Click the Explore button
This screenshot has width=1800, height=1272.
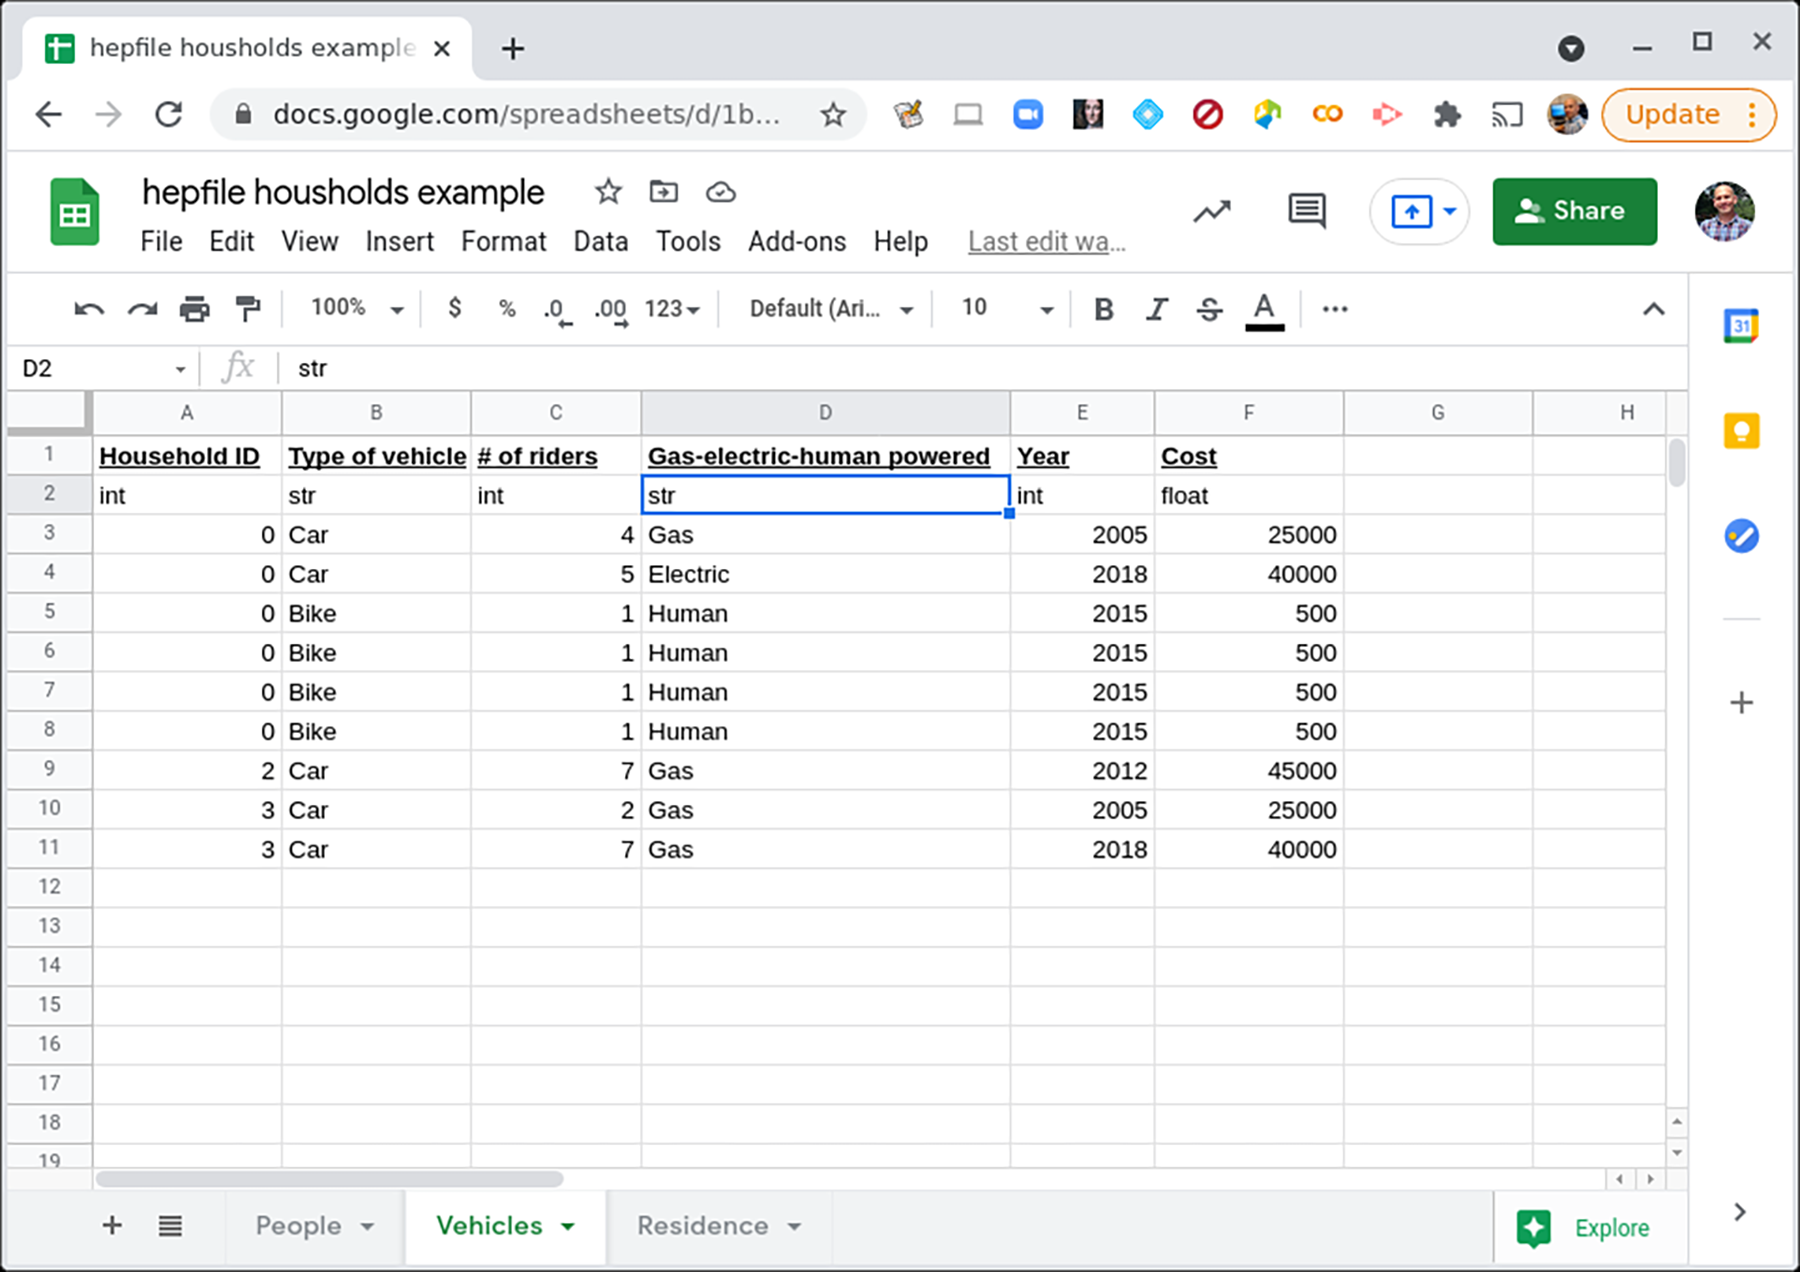[x=1583, y=1227]
